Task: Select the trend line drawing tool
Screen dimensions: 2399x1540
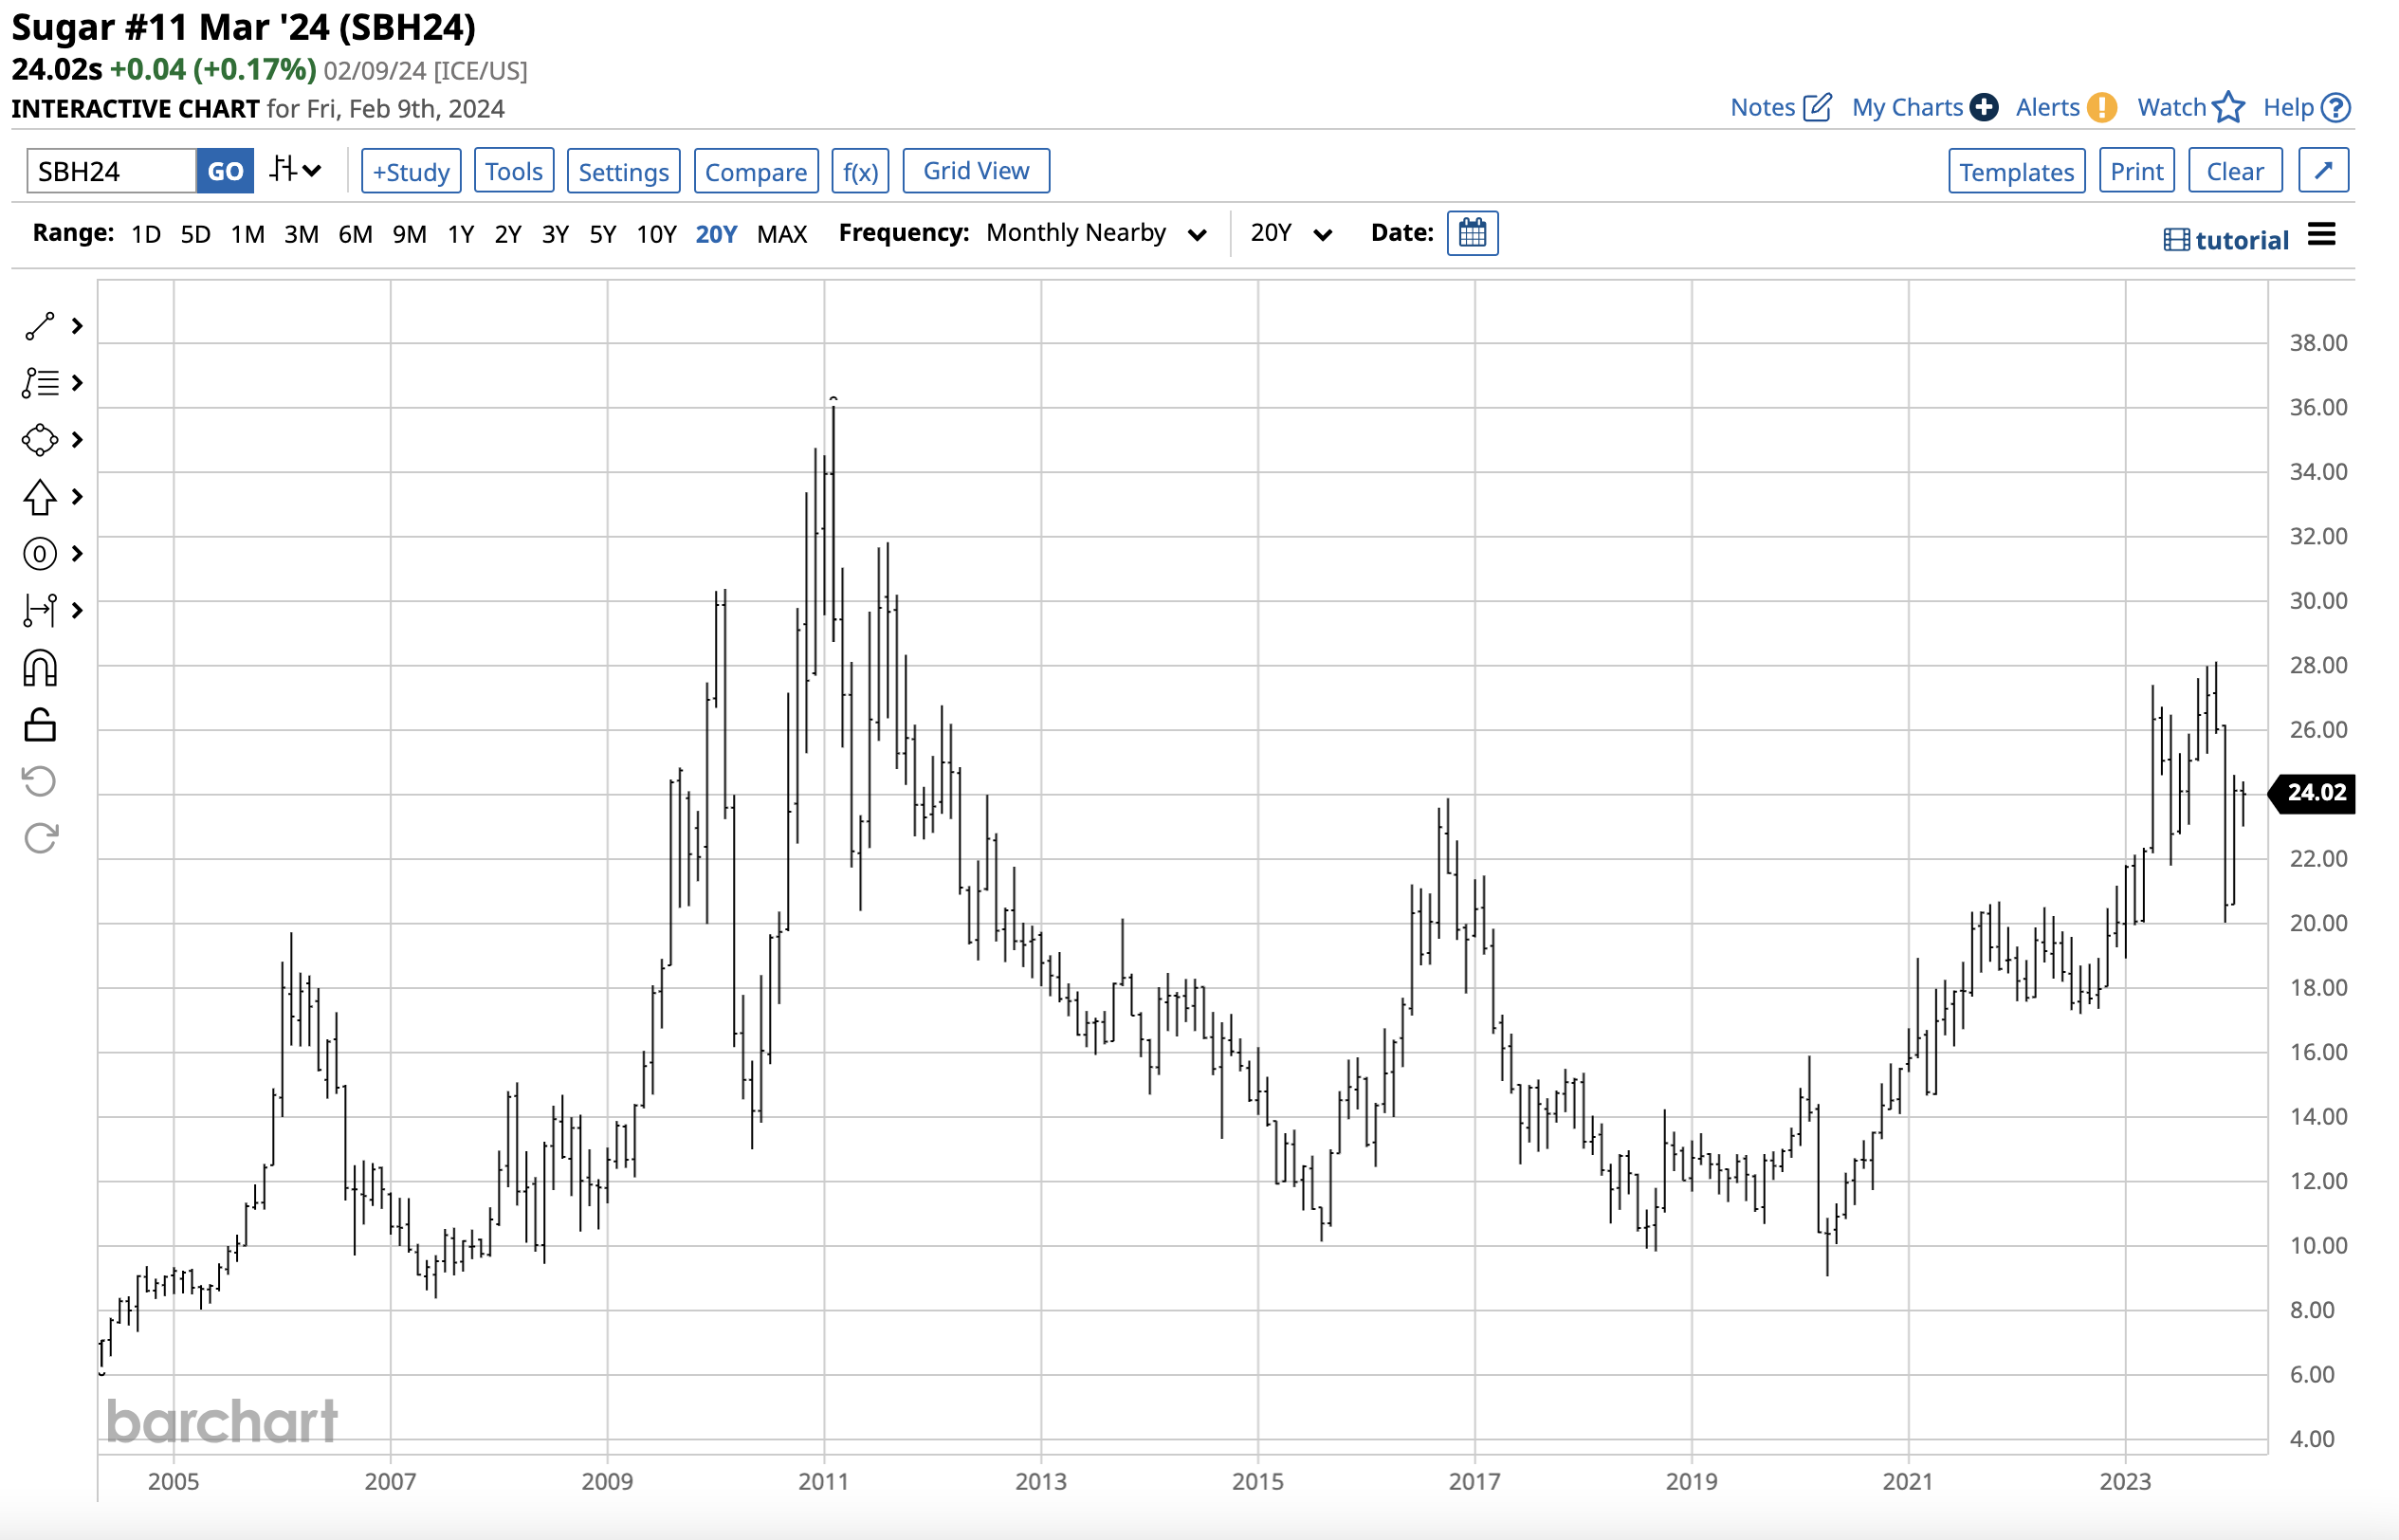Action: click(40, 326)
